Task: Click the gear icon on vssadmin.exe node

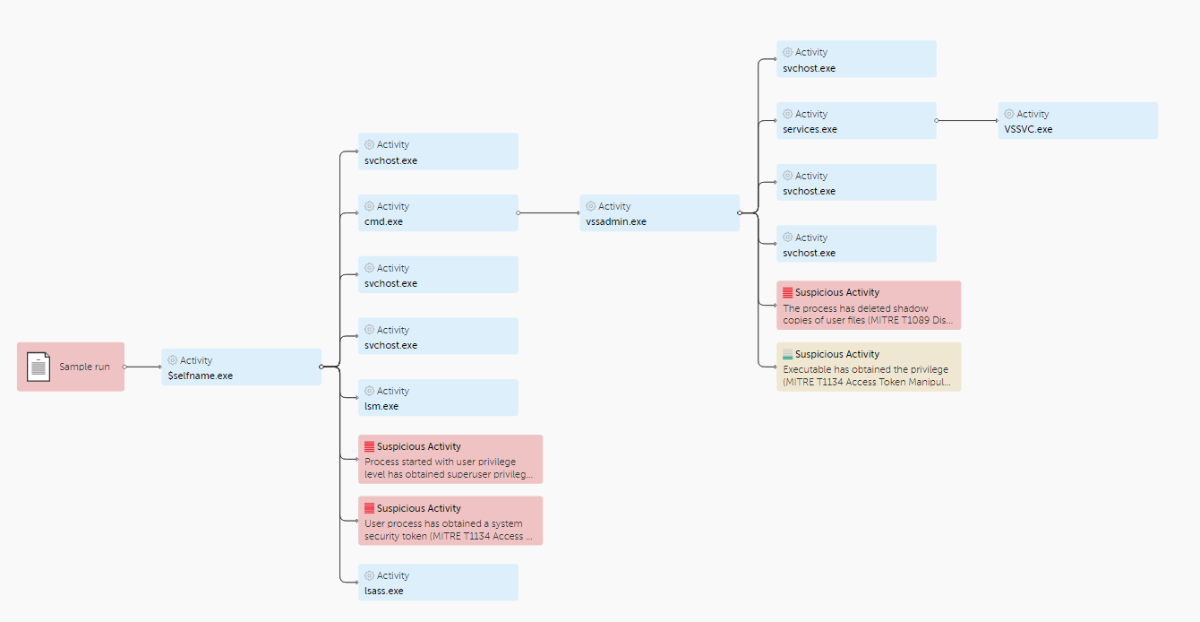Action: [590, 206]
